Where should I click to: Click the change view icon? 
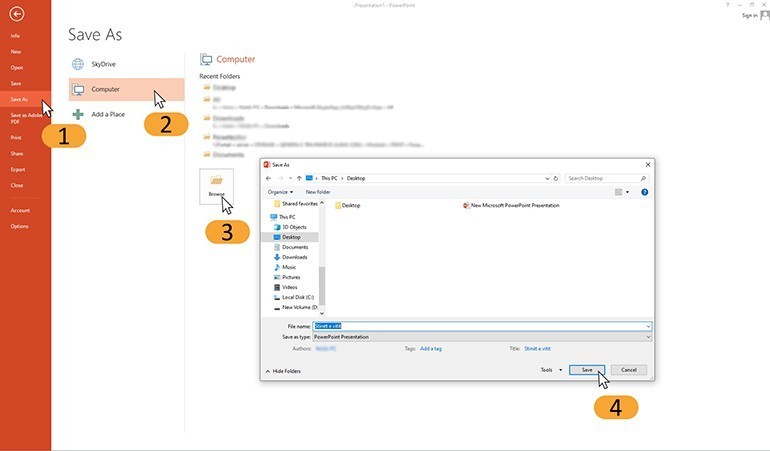tap(618, 192)
